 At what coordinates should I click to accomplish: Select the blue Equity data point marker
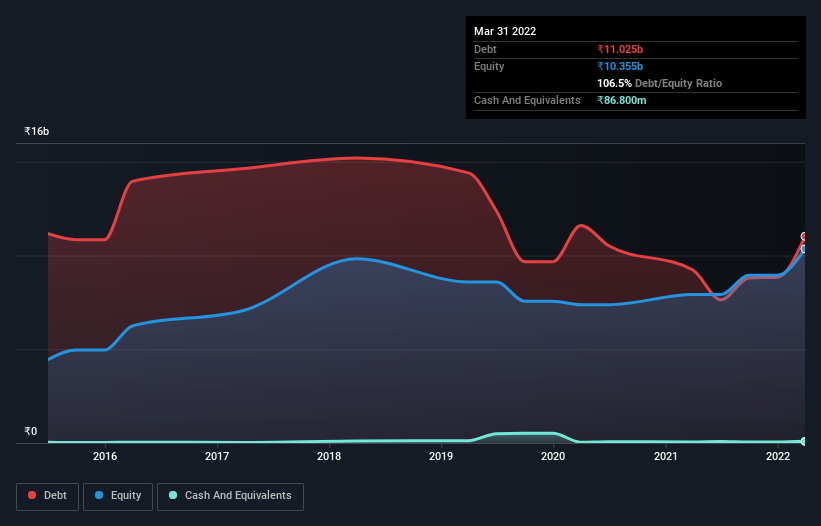coord(804,249)
